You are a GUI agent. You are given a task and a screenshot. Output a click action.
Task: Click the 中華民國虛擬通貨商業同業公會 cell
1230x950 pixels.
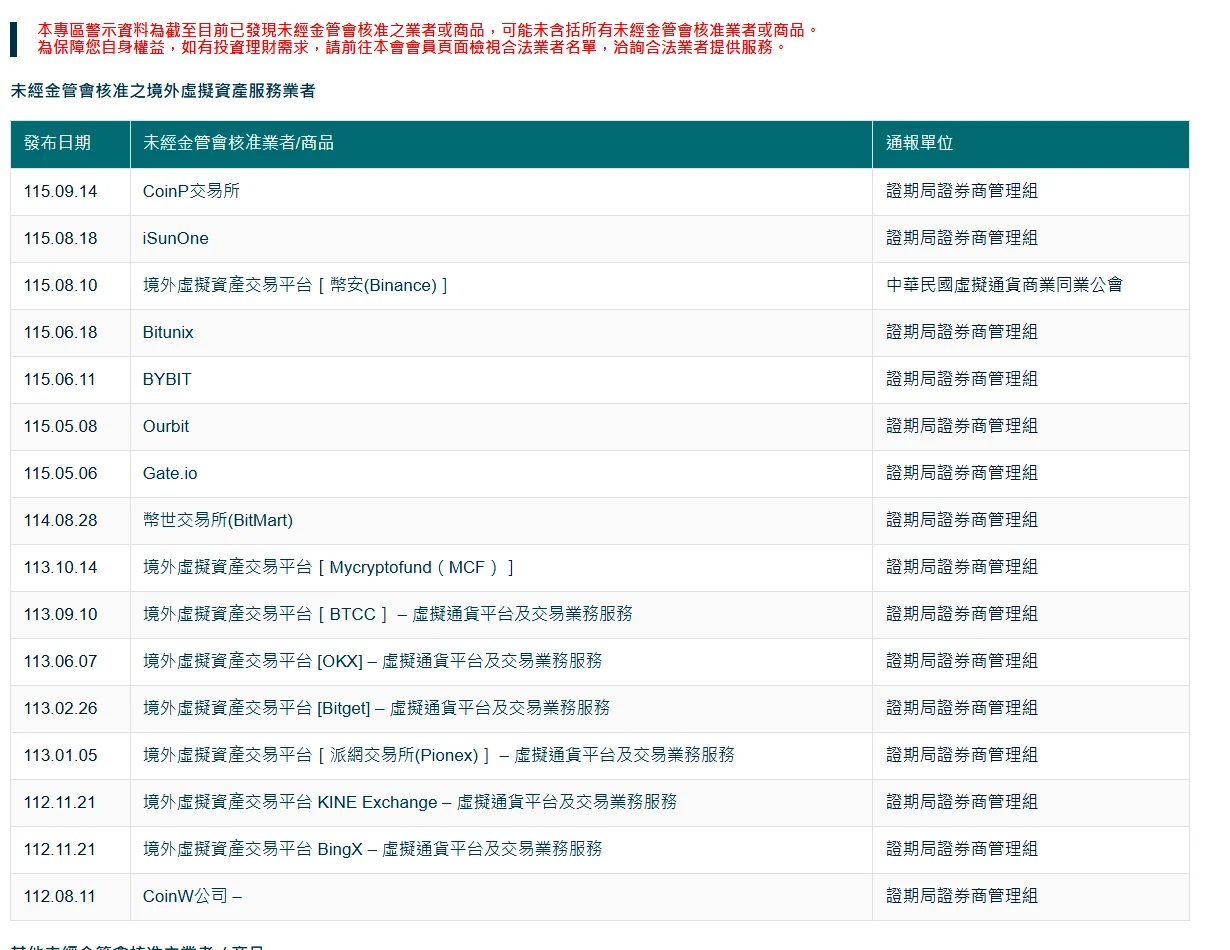[1005, 285]
